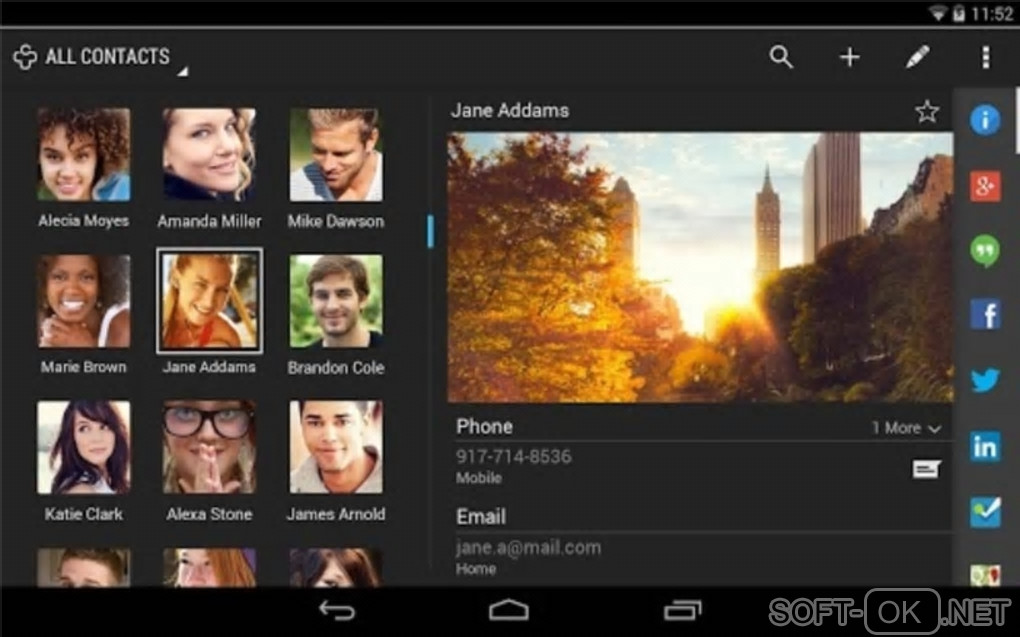Tap the Android back button
1020x637 pixels.
coord(337,610)
